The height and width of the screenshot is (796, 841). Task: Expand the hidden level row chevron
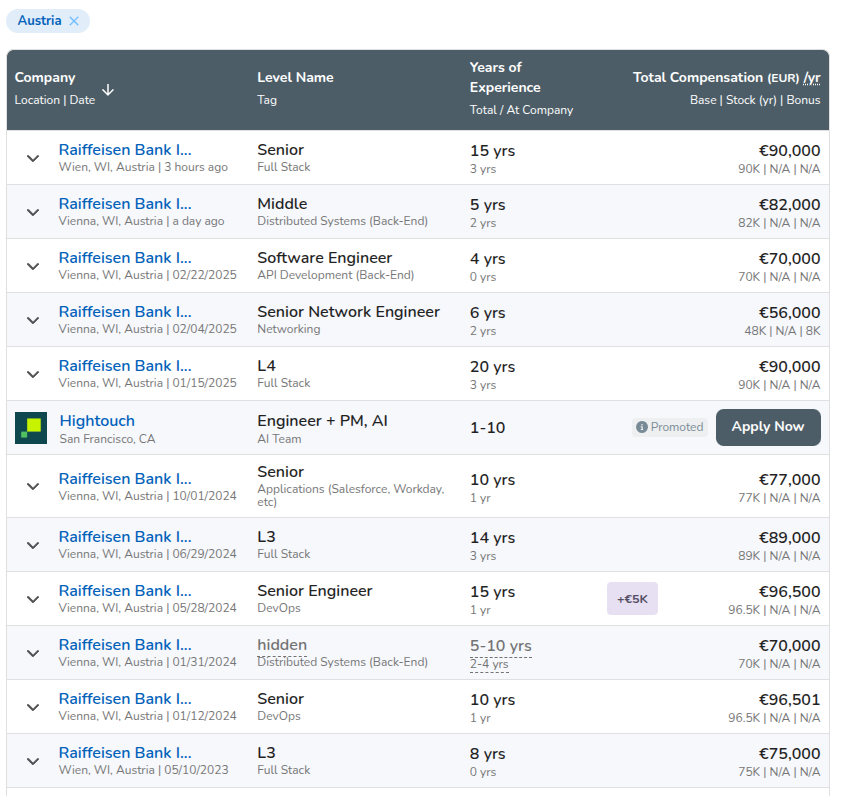coord(33,653)
